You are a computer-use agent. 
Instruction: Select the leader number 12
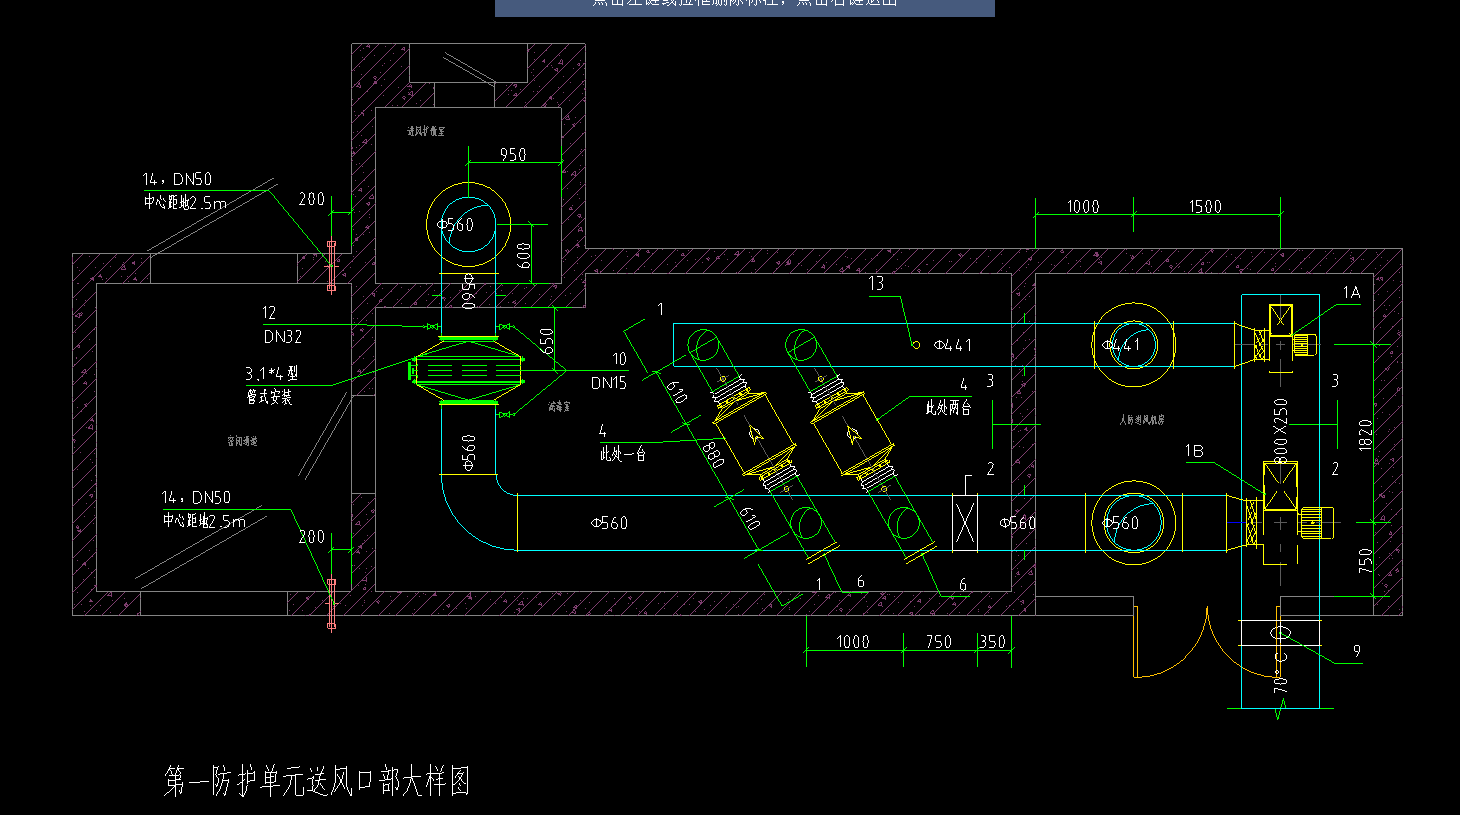click(x=269, y=313)
